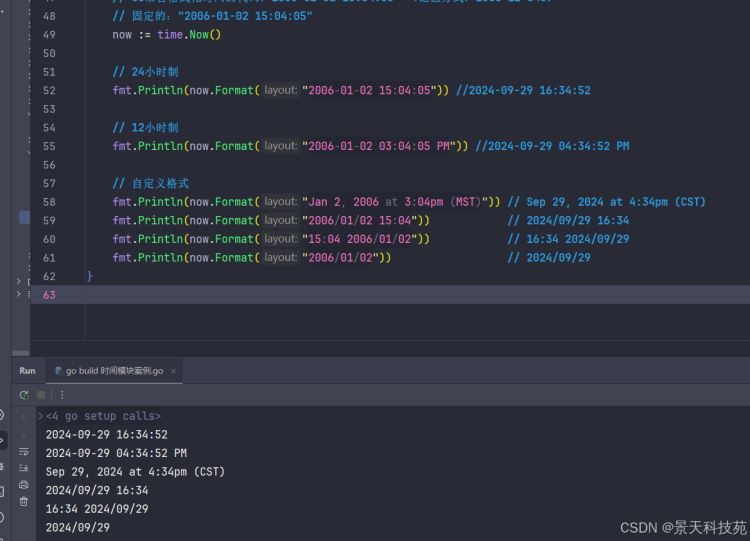750x541 pixels.
Task: Toggle soft-wrap in console output
Action: point(23,452)
